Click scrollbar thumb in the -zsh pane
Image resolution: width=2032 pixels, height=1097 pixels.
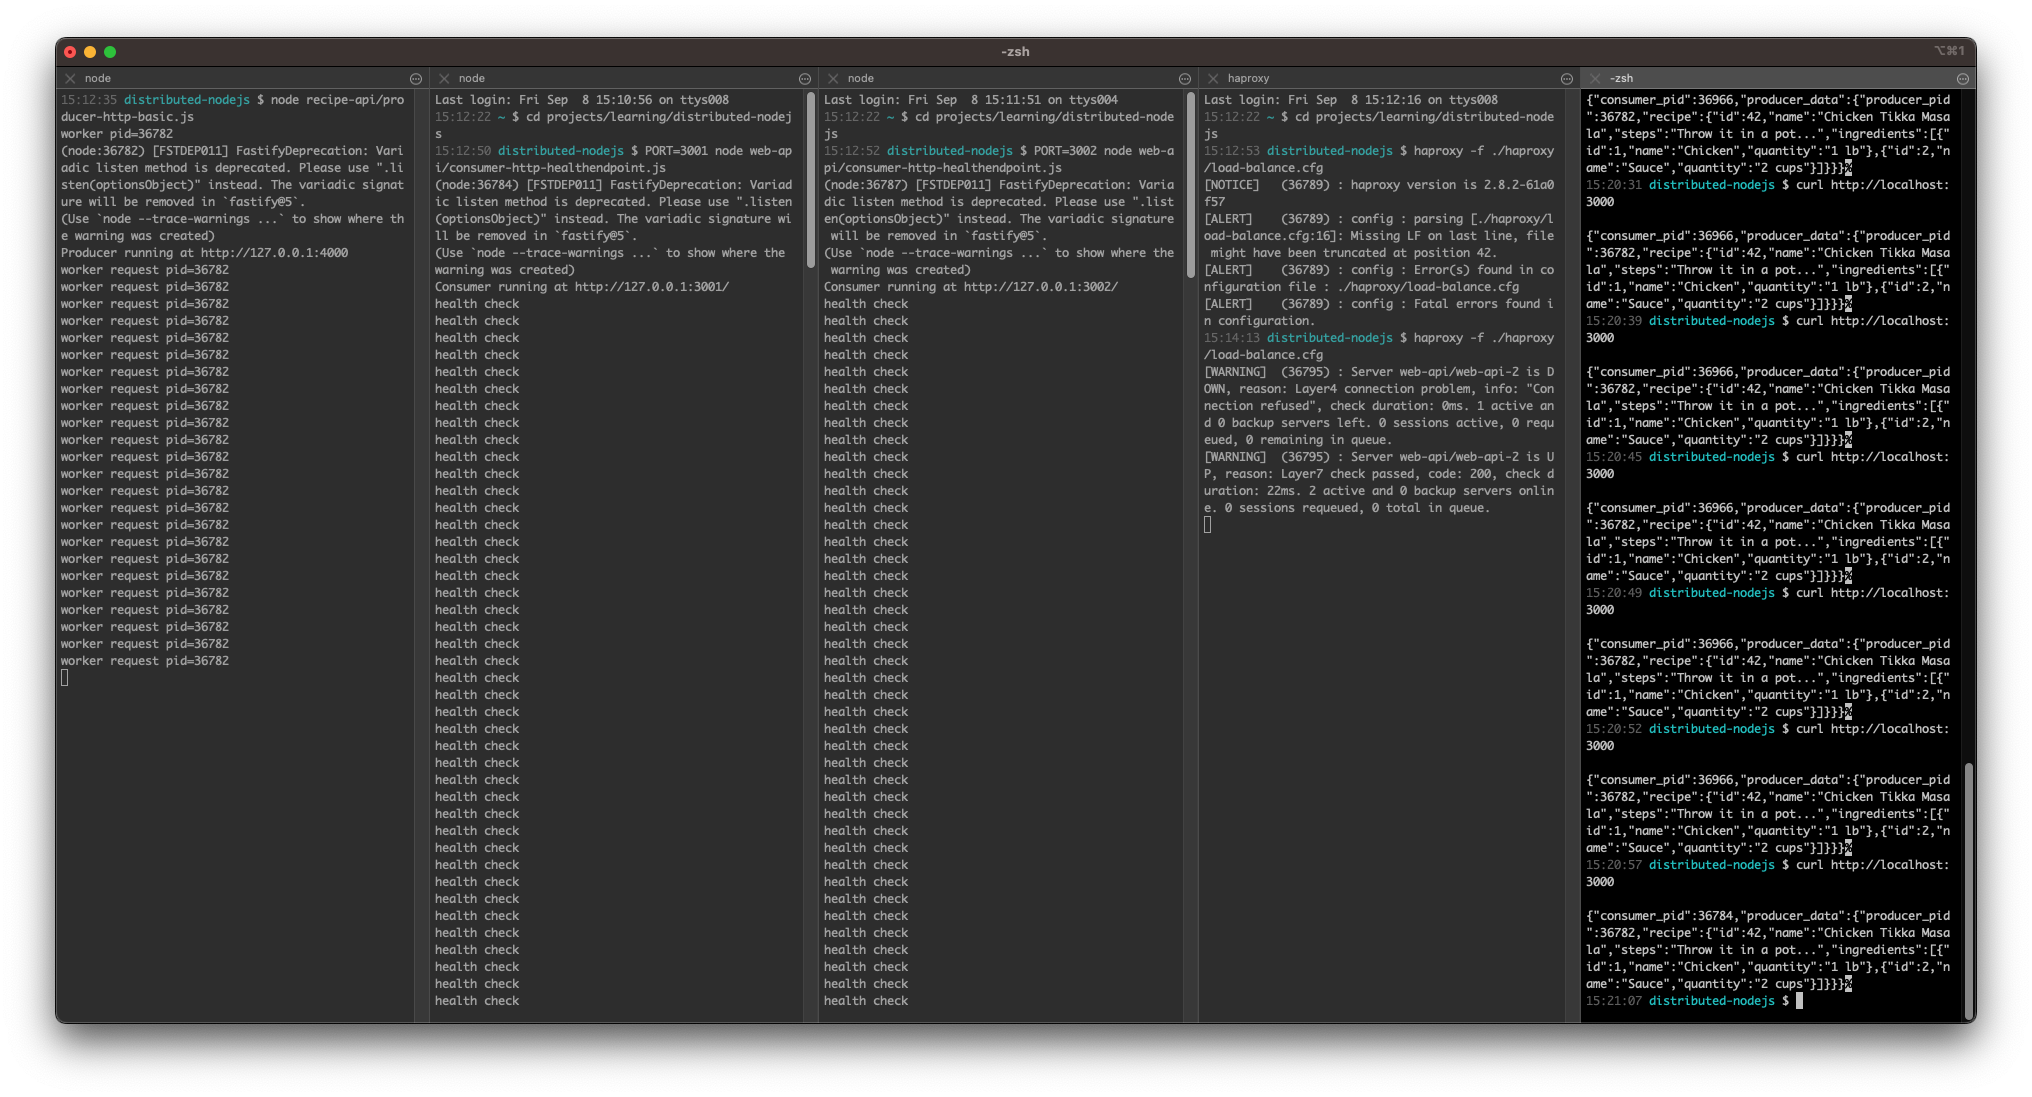(x=1968, y=890)
